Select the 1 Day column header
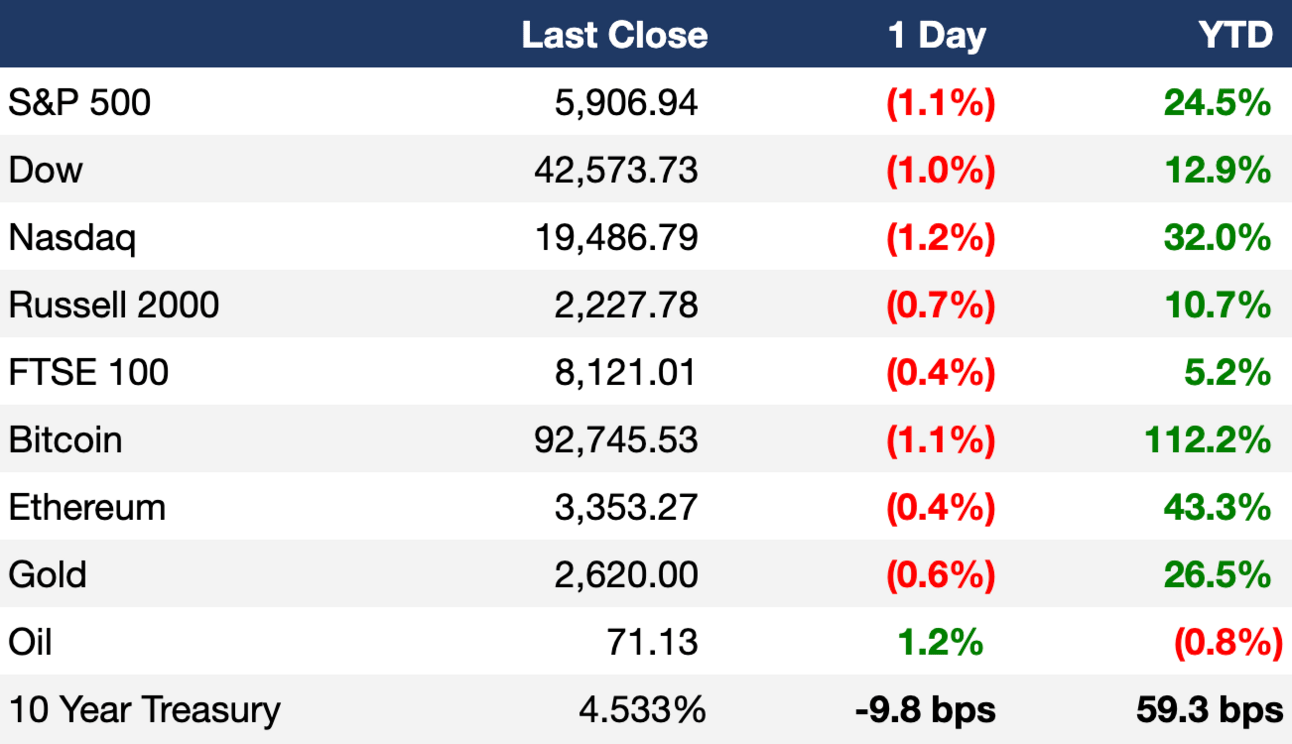 click(x=936, y=36)
